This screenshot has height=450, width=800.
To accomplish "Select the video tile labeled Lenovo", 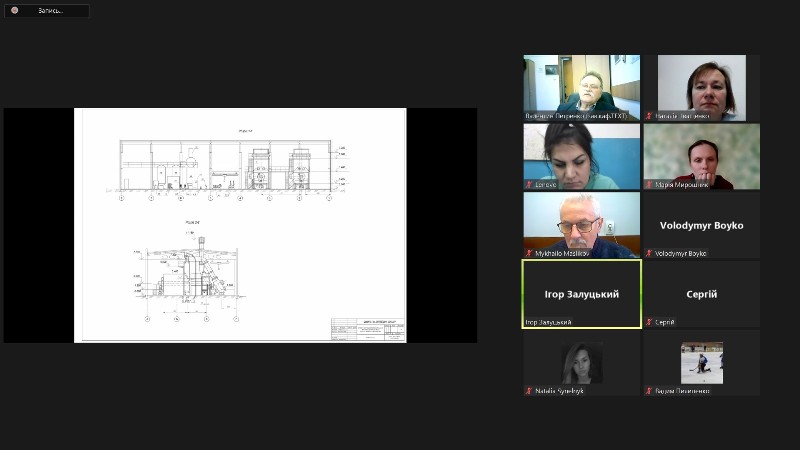I will 582,157.
